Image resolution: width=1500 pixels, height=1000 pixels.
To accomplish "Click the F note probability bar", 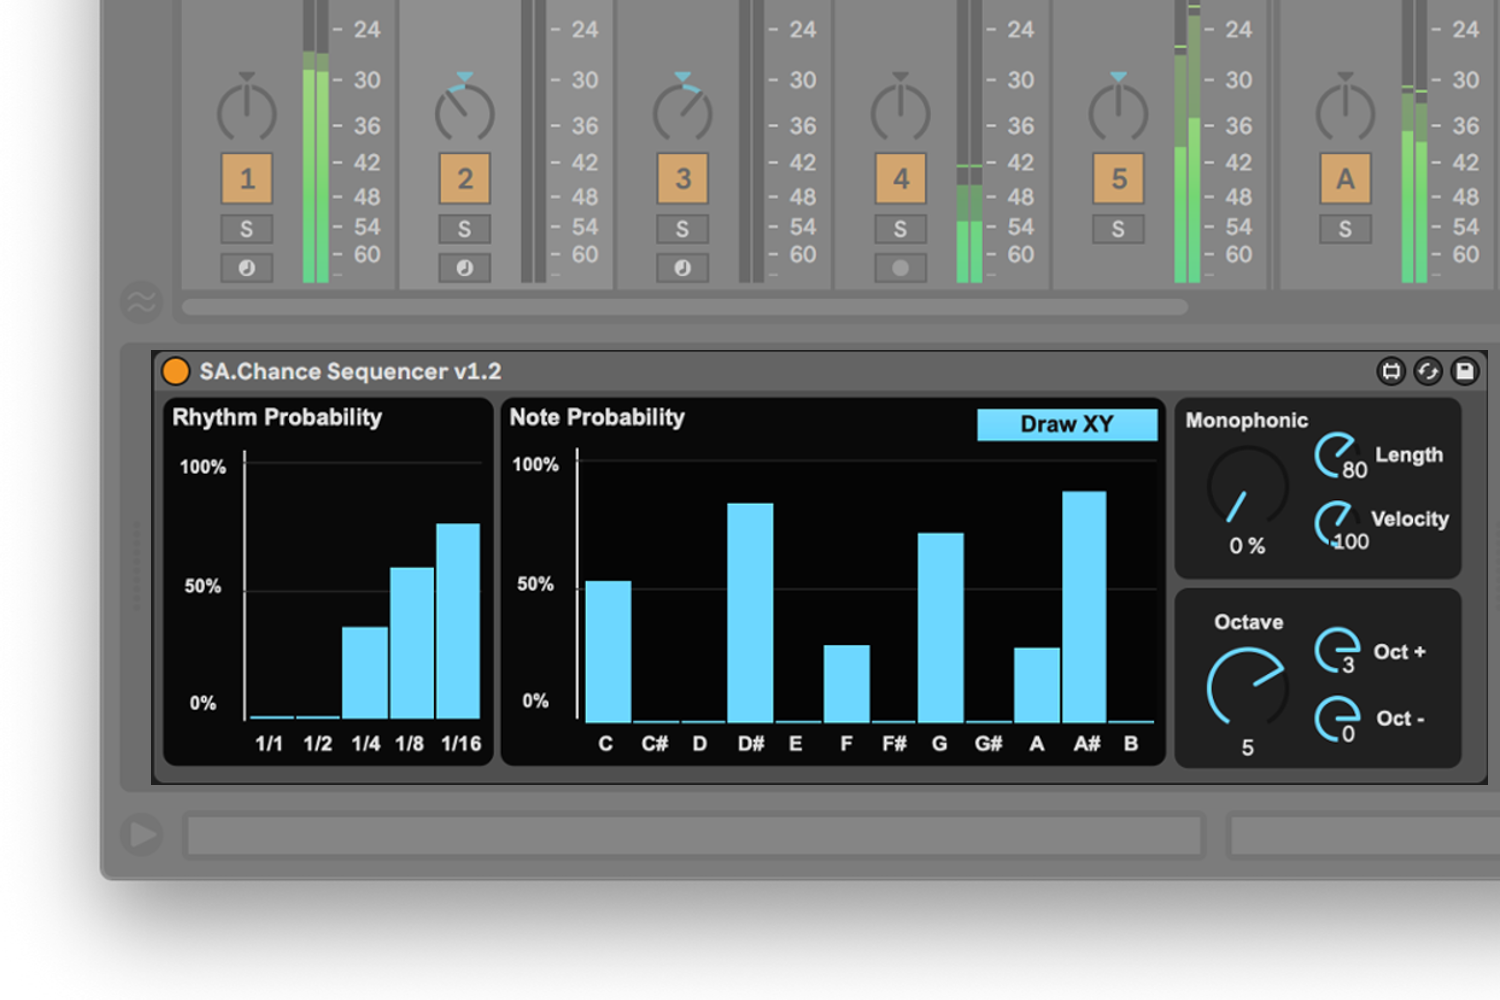I will click(x=847, y=684).
